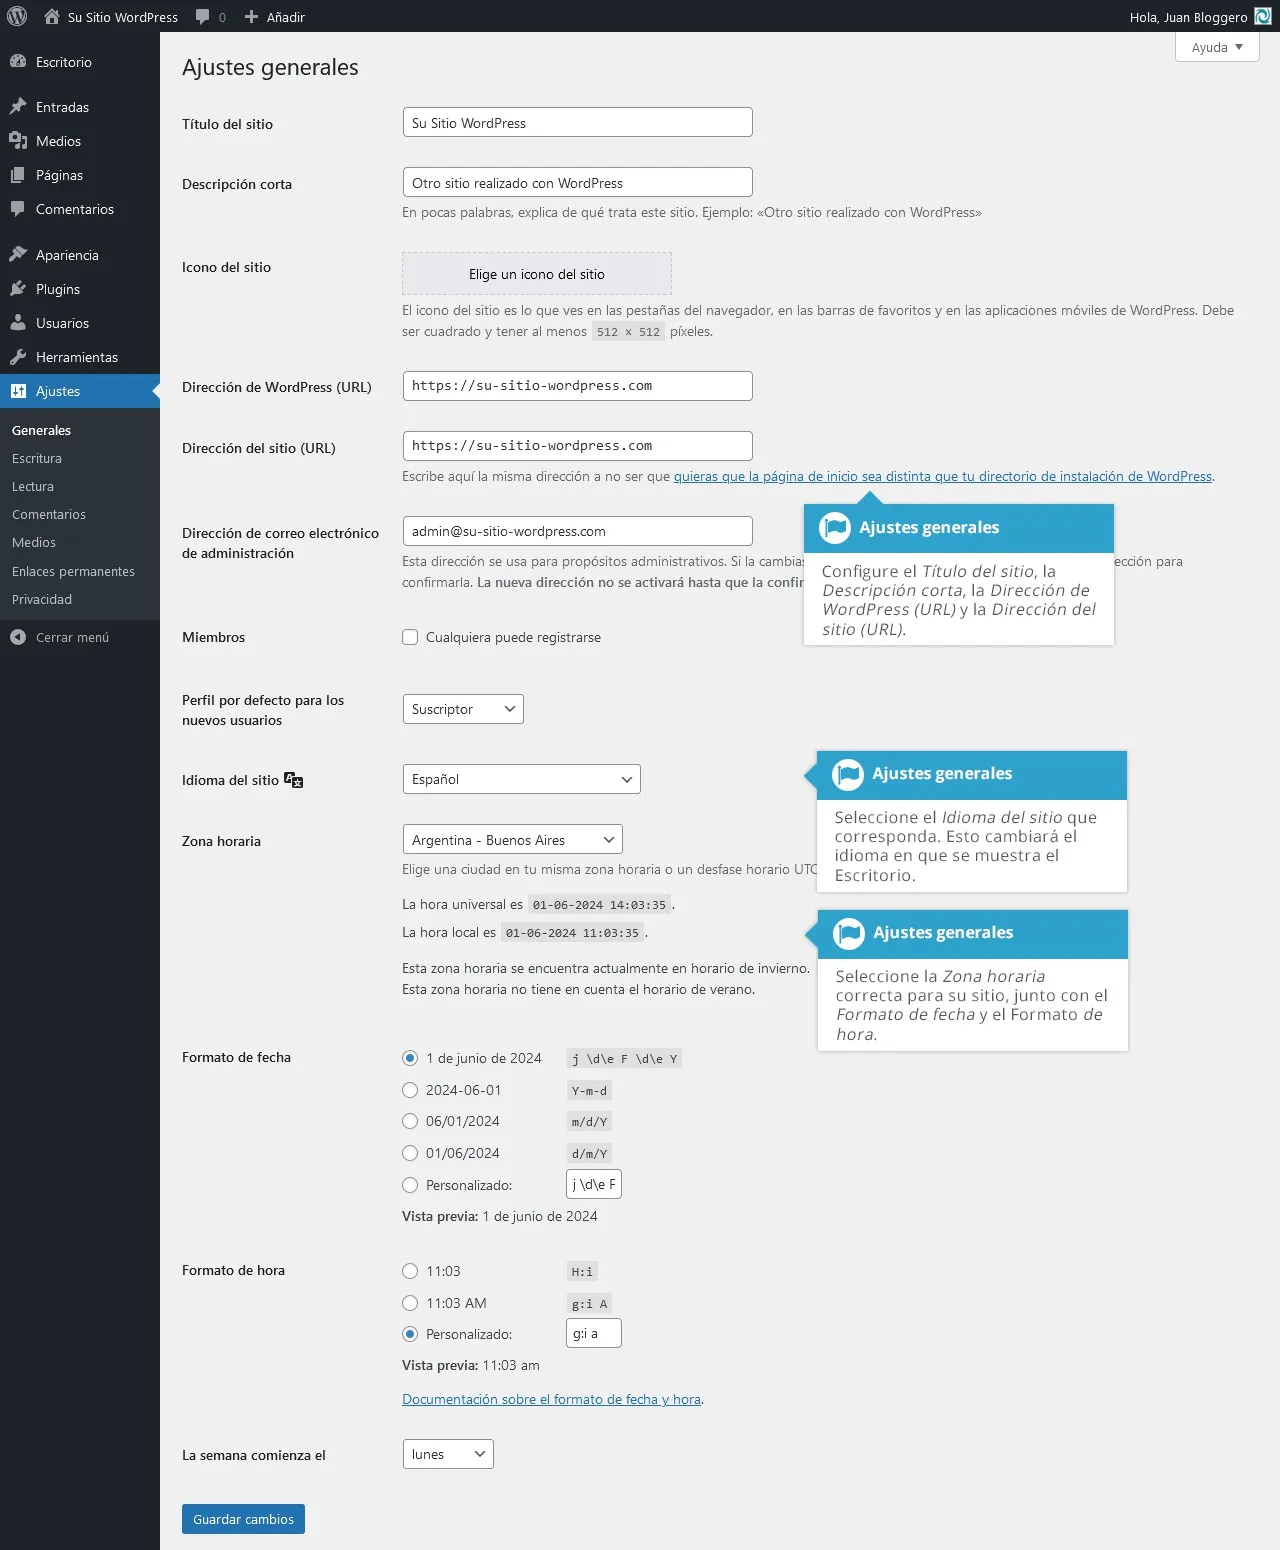Viewport: 1280px width, 1550px height.
Task: Click the Apariencia paintbrush icon
Action: tap(18, 255)
